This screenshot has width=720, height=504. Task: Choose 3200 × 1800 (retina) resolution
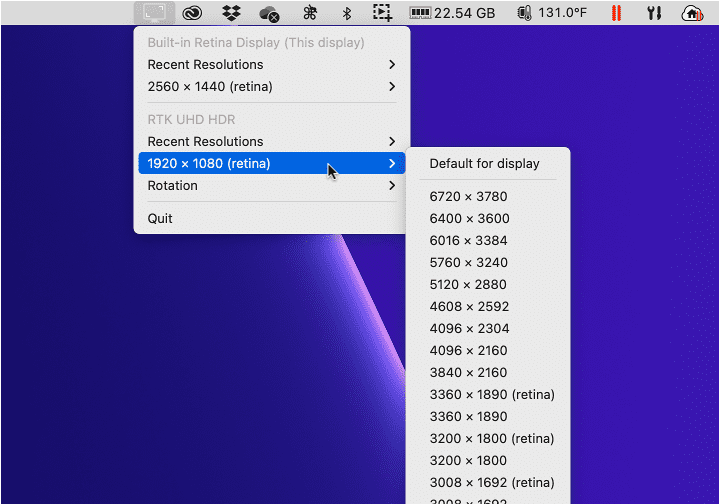point(488,439)
